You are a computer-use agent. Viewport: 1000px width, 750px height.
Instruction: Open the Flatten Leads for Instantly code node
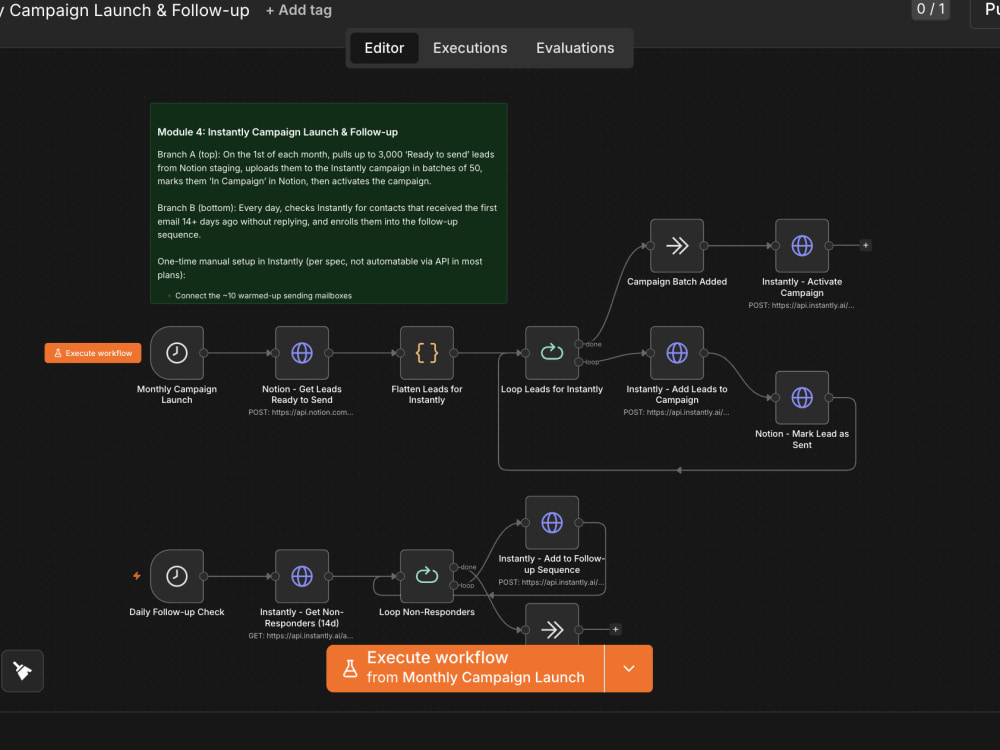point(427,353)
